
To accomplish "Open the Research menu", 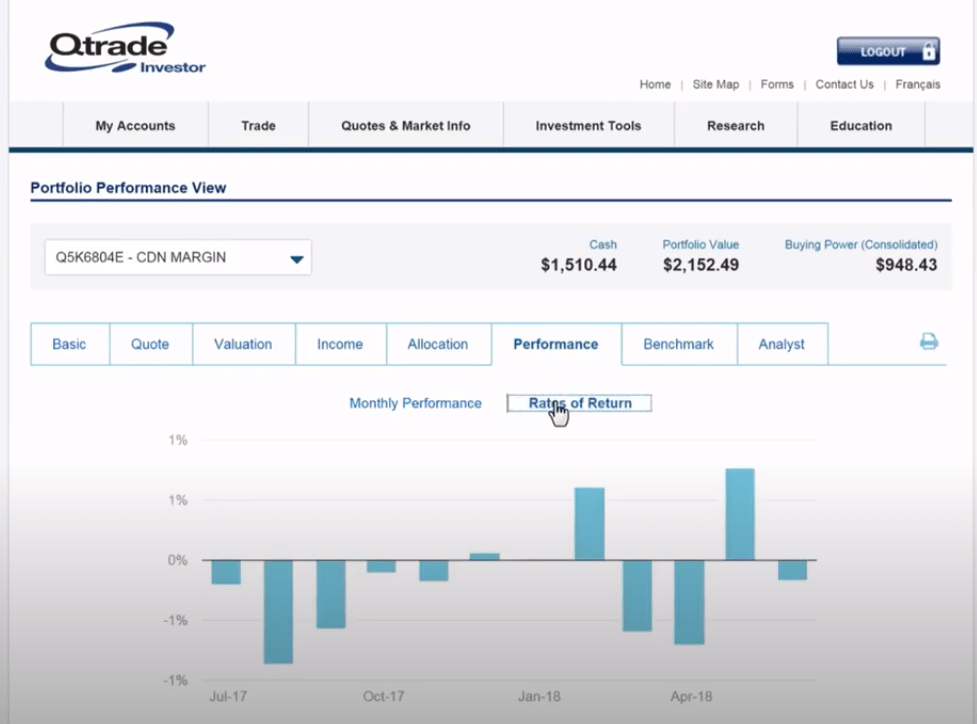I will click(x=735, y=126).
